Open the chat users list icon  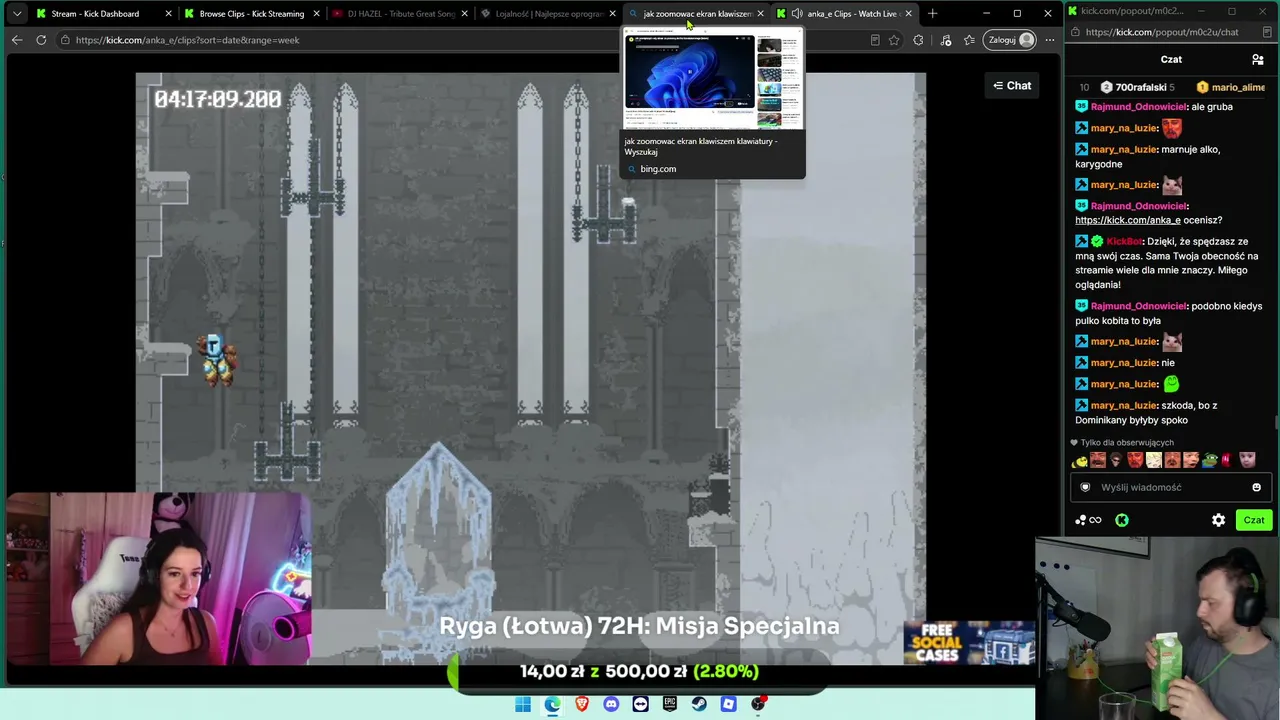tap(1258, 60)
